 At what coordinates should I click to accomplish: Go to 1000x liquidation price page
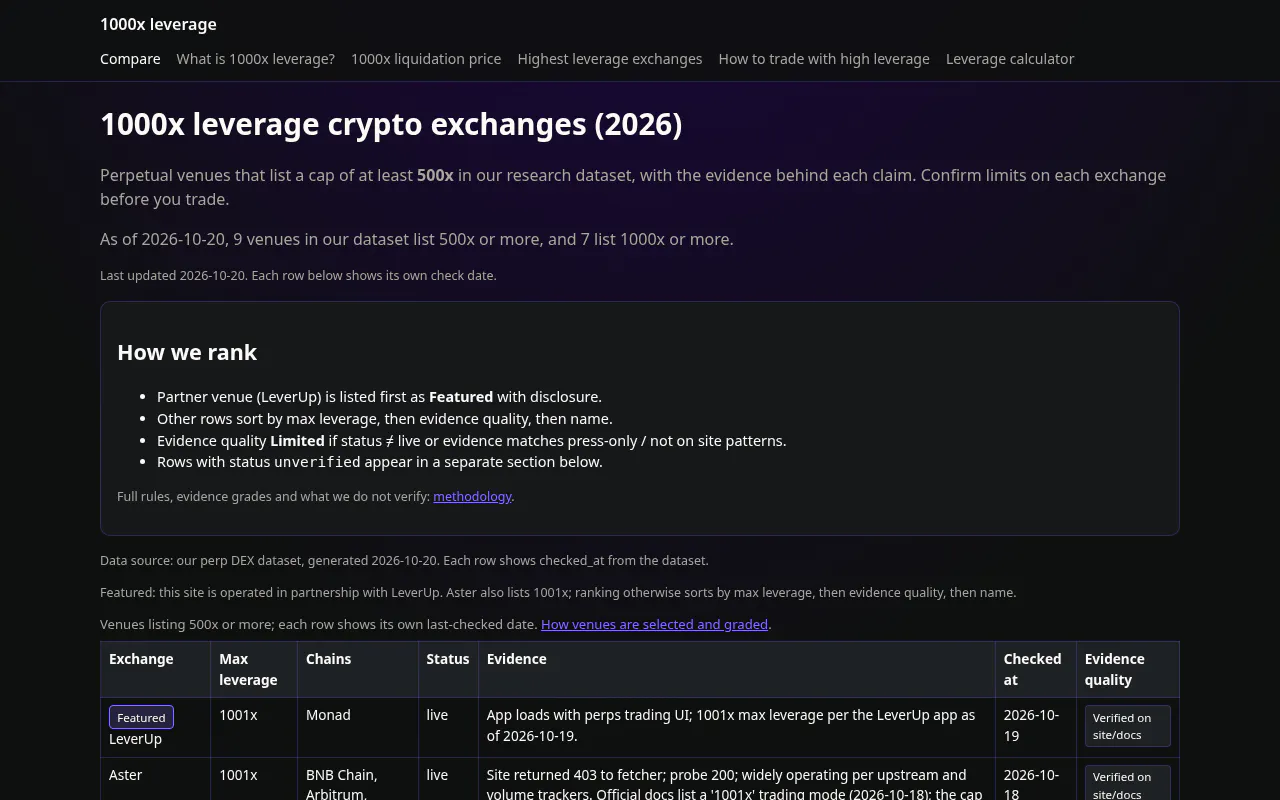426,59
